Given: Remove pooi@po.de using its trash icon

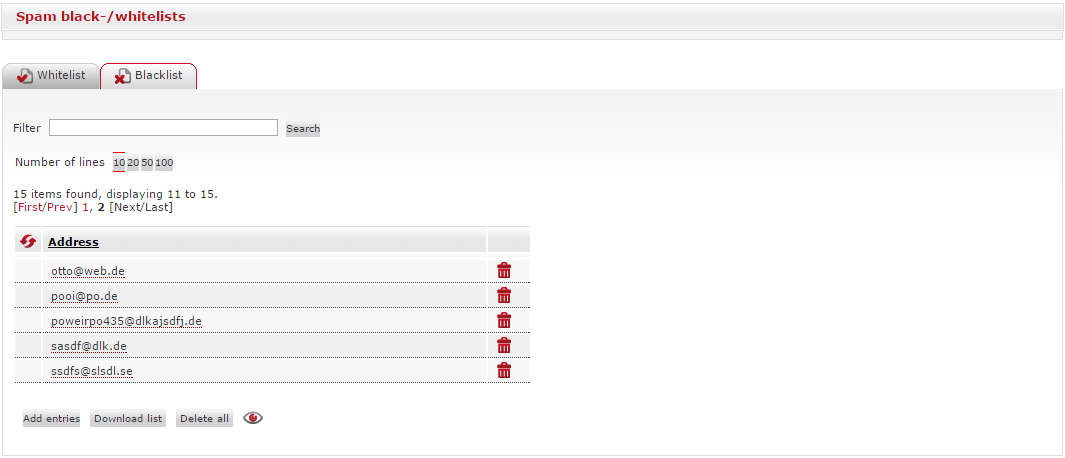Looking at the screenshot, I should pyautogui.click(x=504, y=295).
